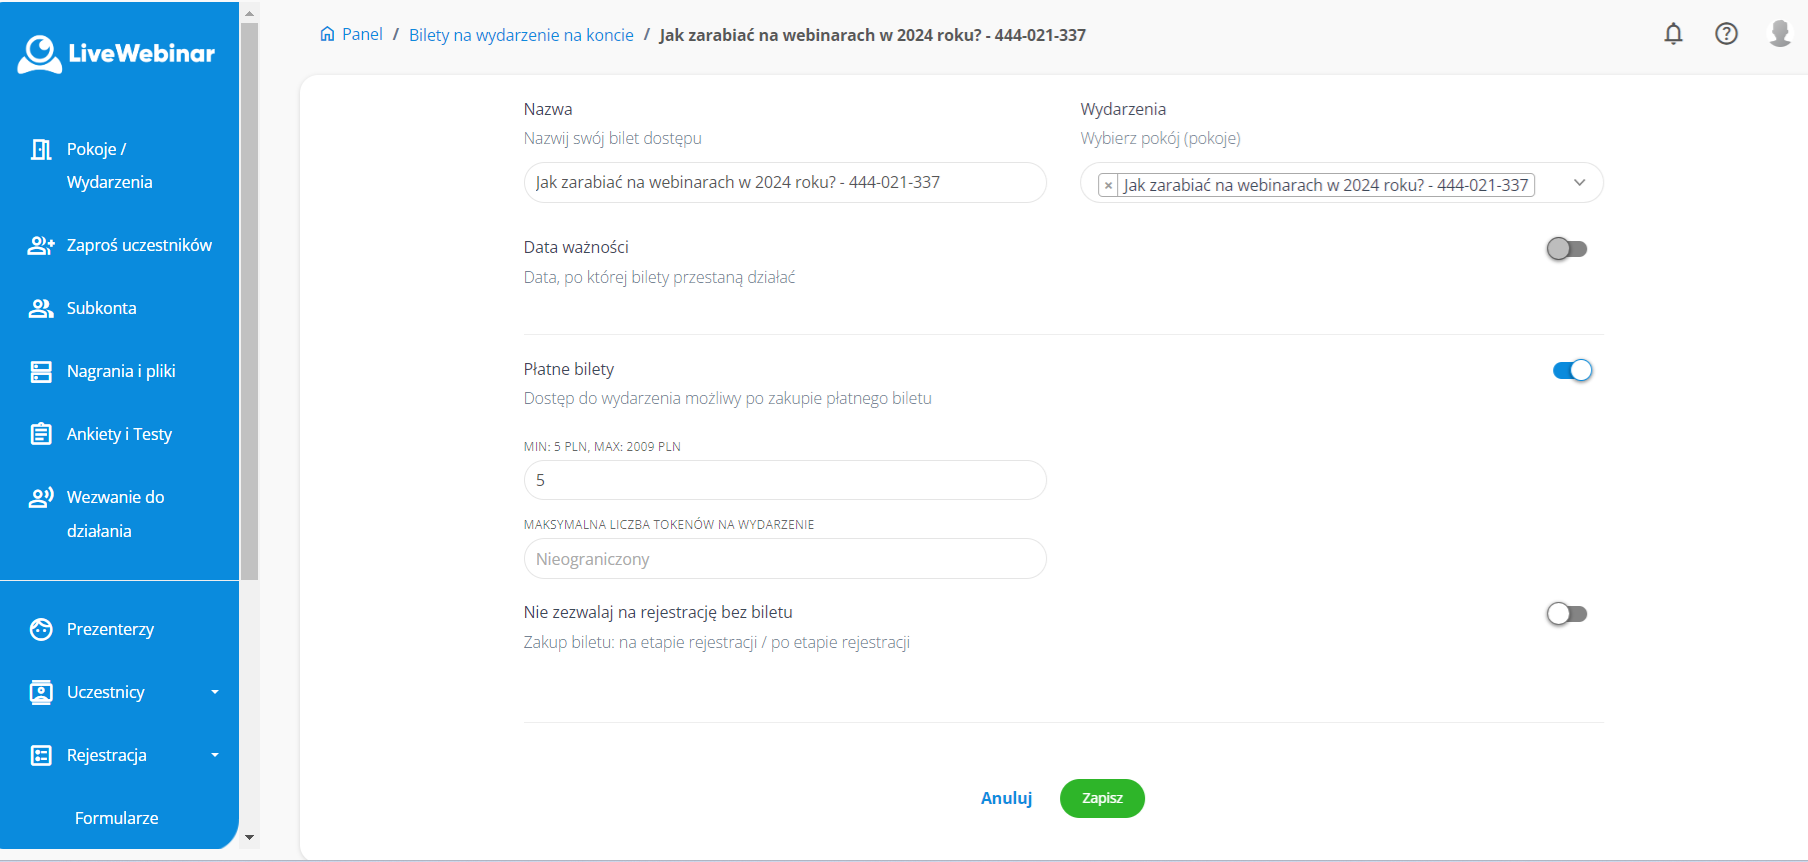Expand the Rejestracja submenu

214,755
